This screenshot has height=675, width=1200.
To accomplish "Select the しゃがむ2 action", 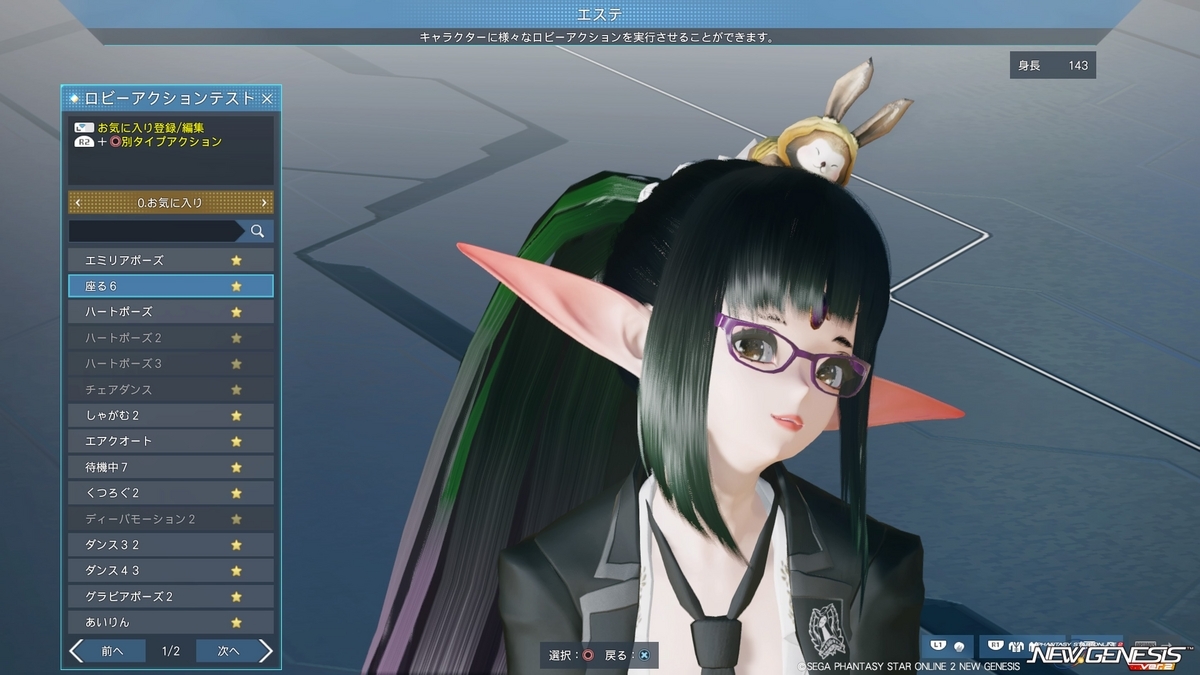I will pos(171,415).
